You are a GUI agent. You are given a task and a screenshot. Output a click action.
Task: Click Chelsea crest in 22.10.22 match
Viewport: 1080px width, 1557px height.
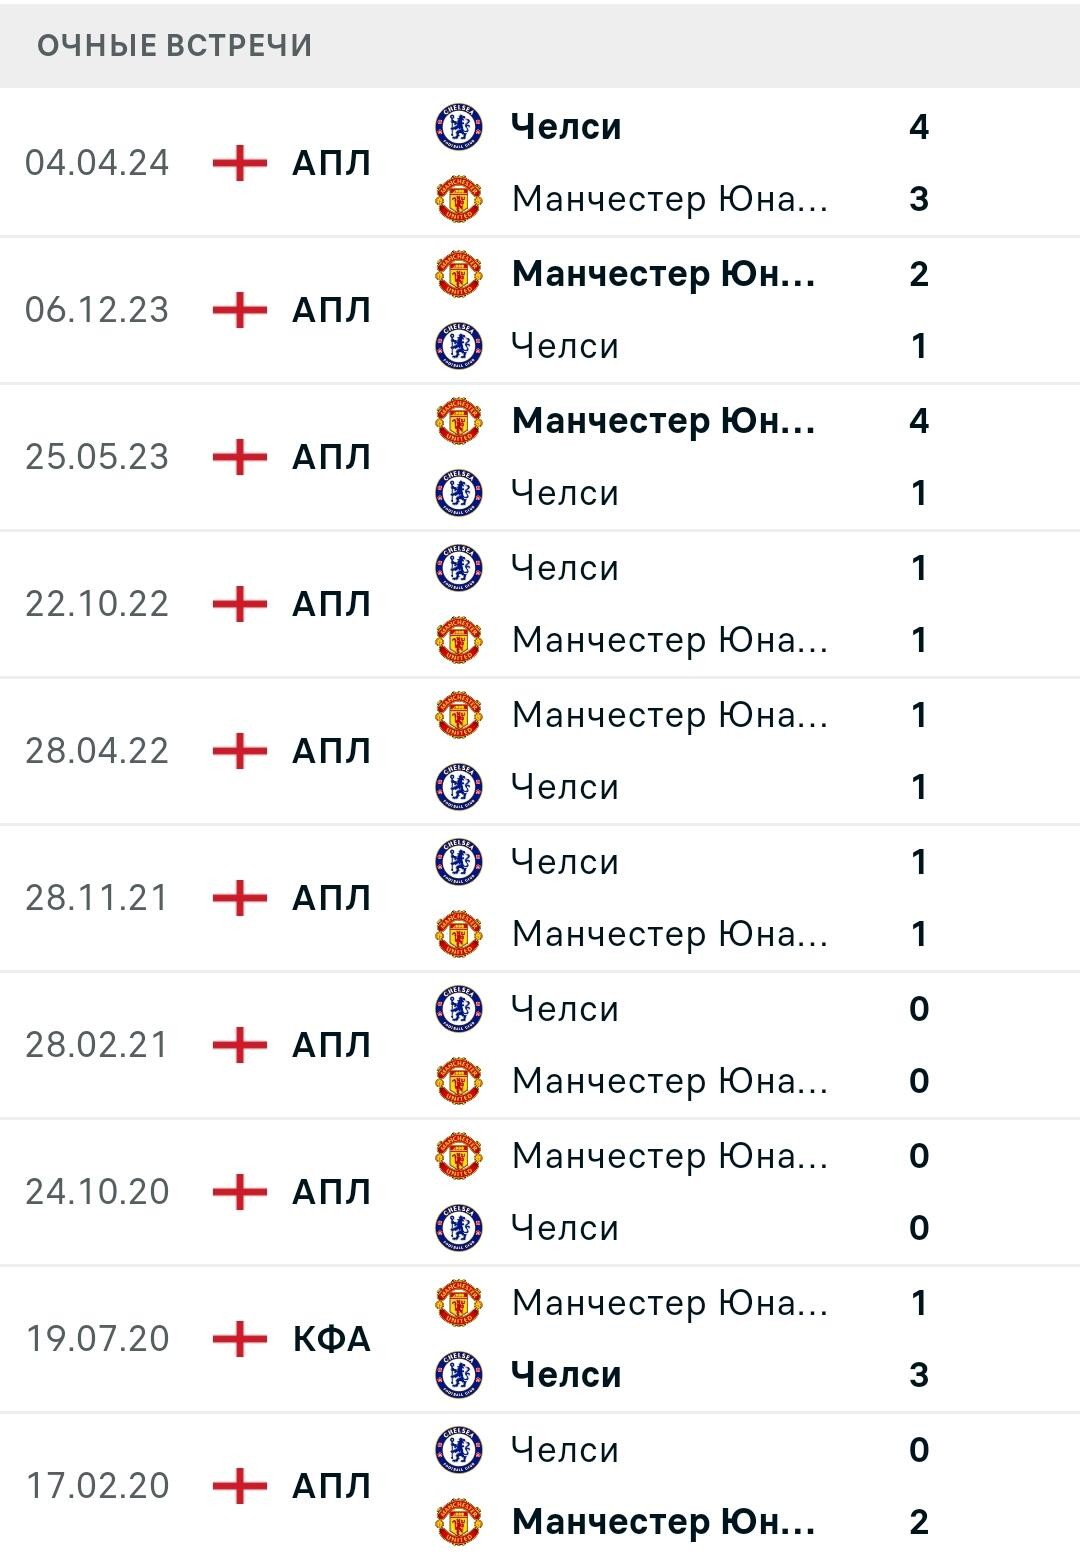click(x=459, y=568)
